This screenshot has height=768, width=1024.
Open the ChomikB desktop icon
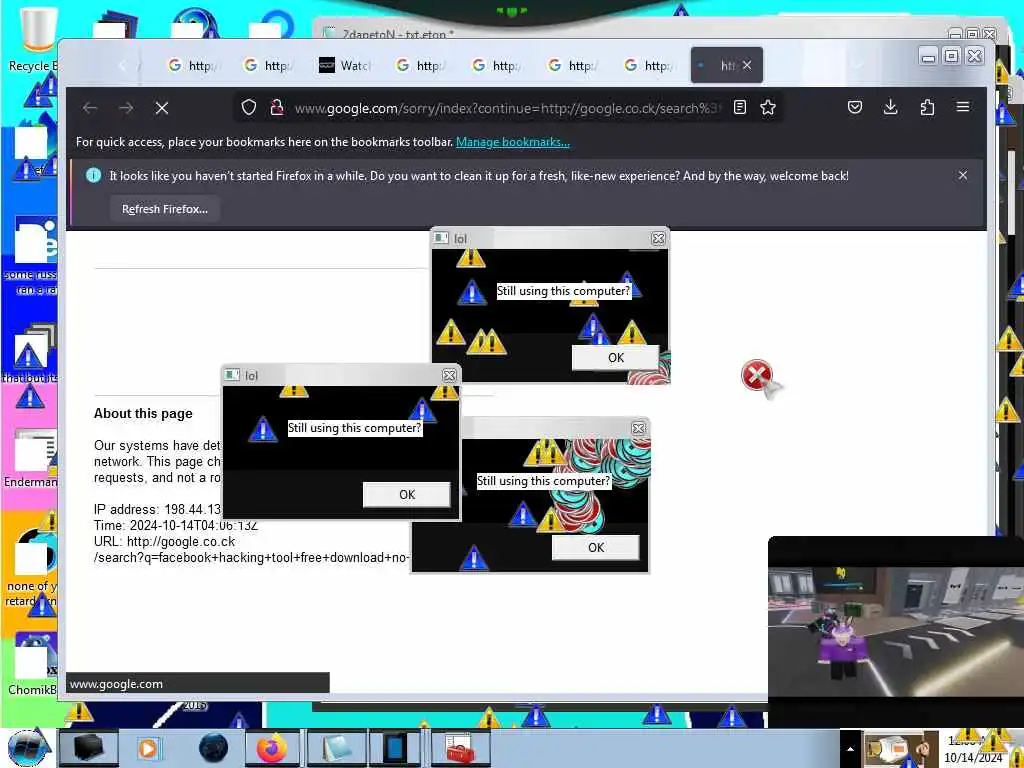coord(31,665)
